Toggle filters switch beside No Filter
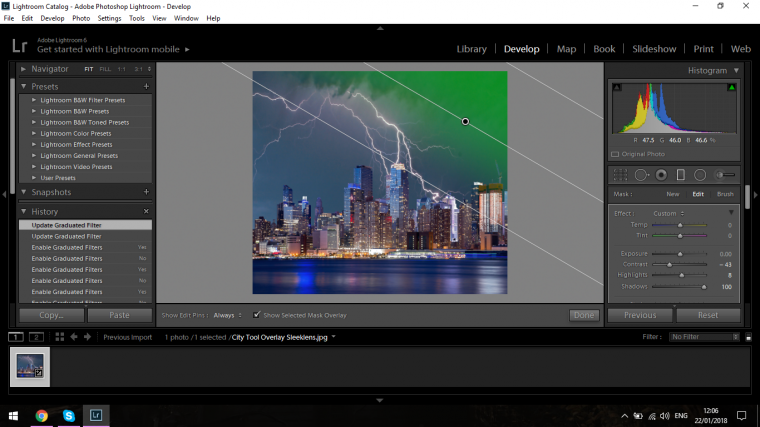 click(x=748, y=337)
